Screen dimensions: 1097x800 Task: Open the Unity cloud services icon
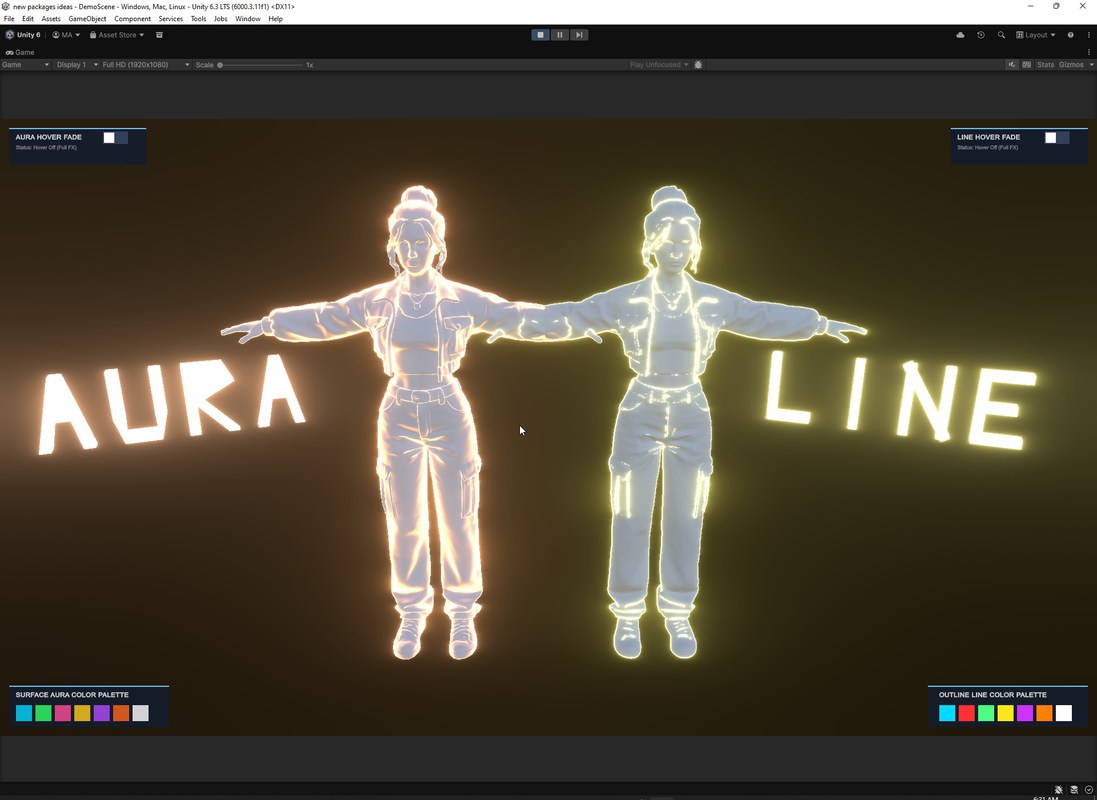pos(961,35)
